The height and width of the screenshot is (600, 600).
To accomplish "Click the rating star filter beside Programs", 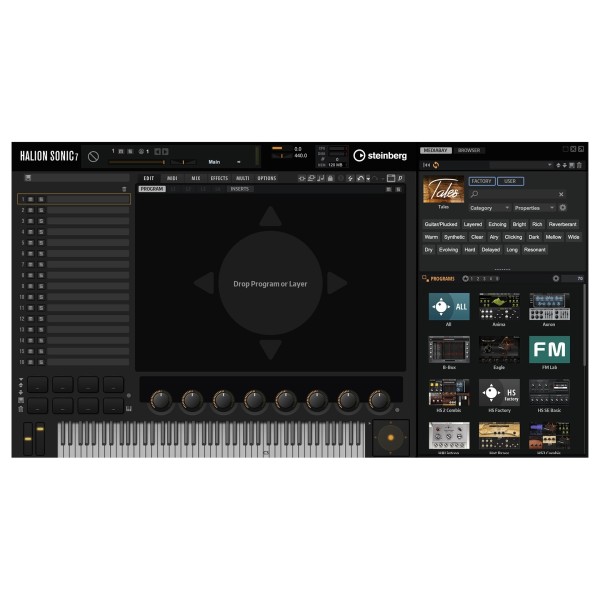I will (465, 279).
